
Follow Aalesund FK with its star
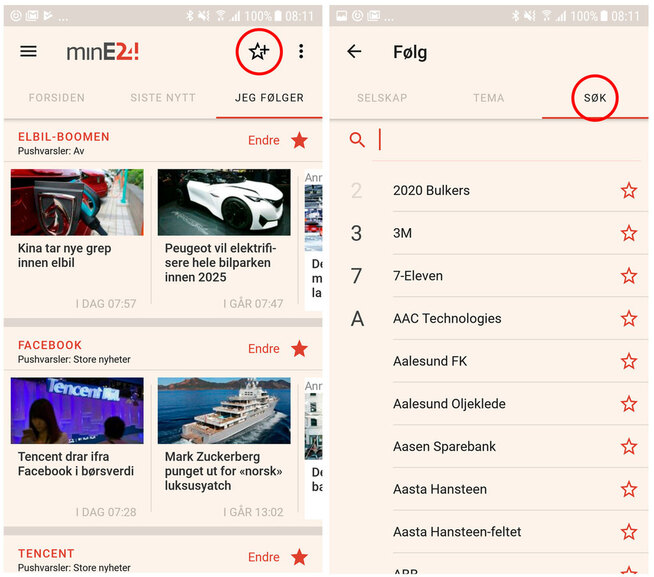629,361
